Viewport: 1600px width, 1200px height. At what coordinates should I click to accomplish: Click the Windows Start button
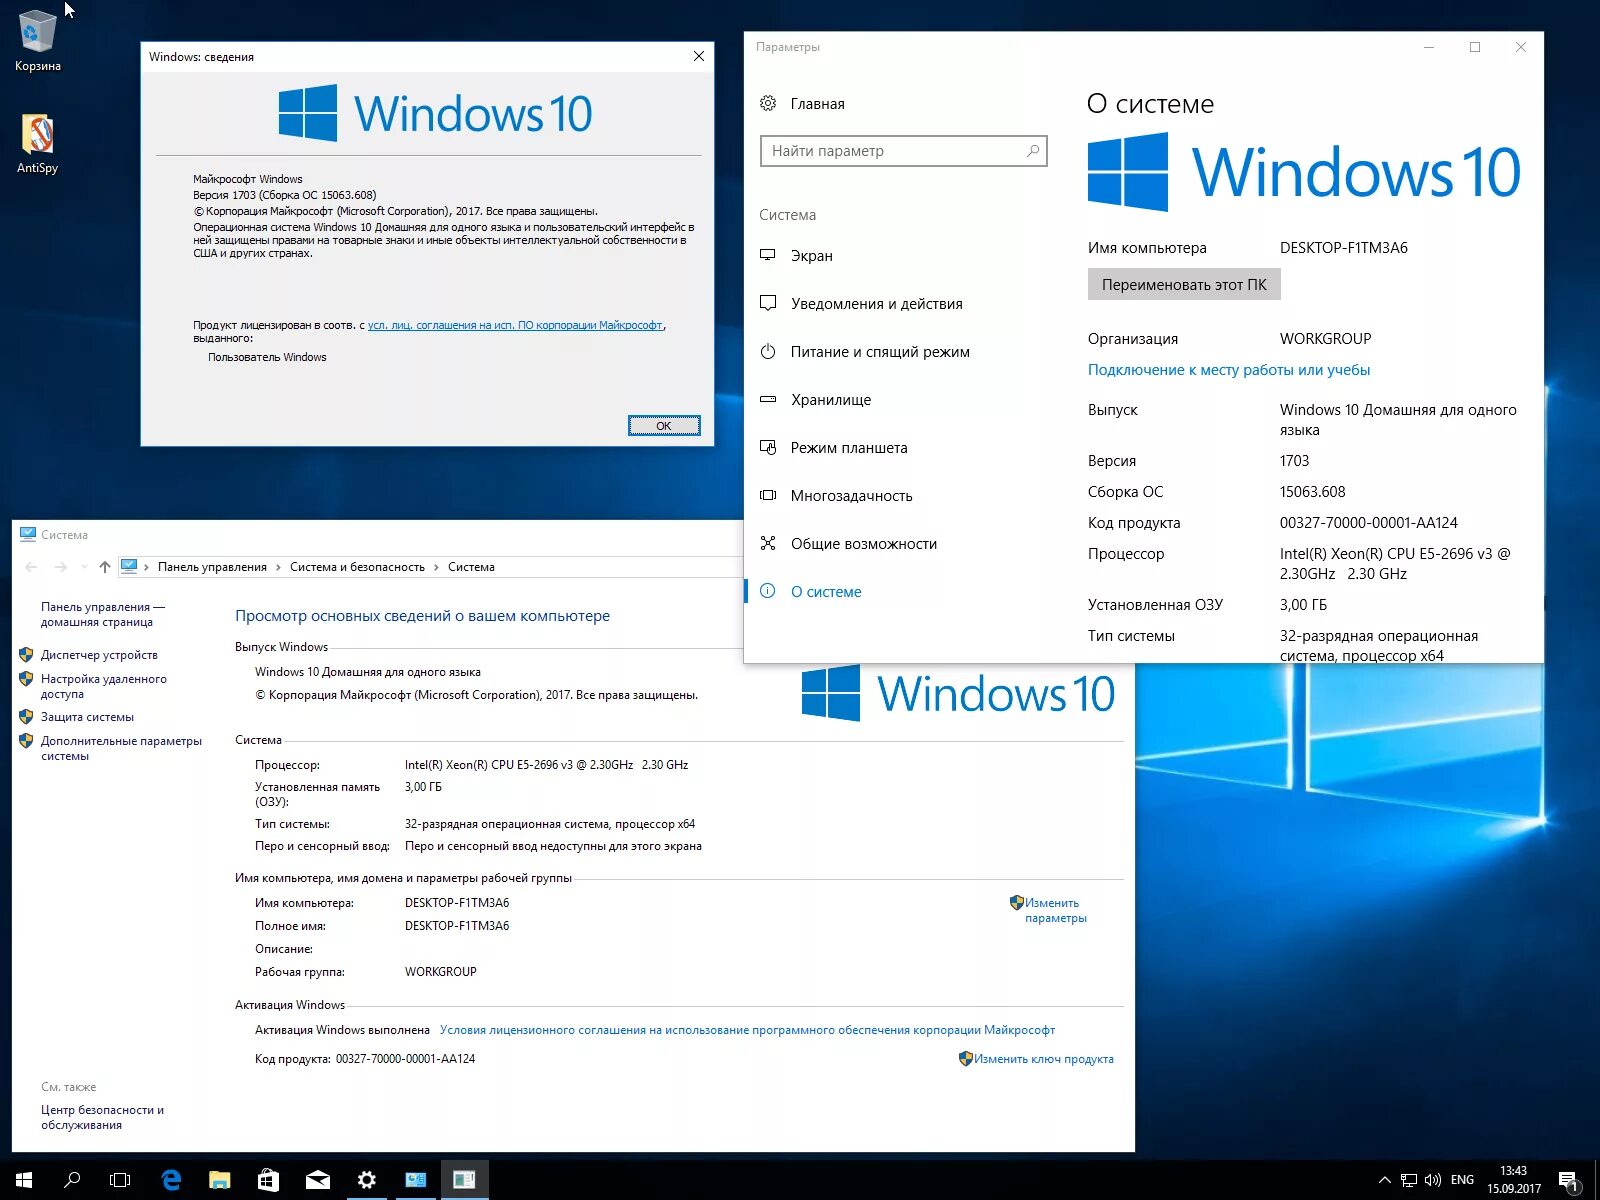click(24, 1180)
